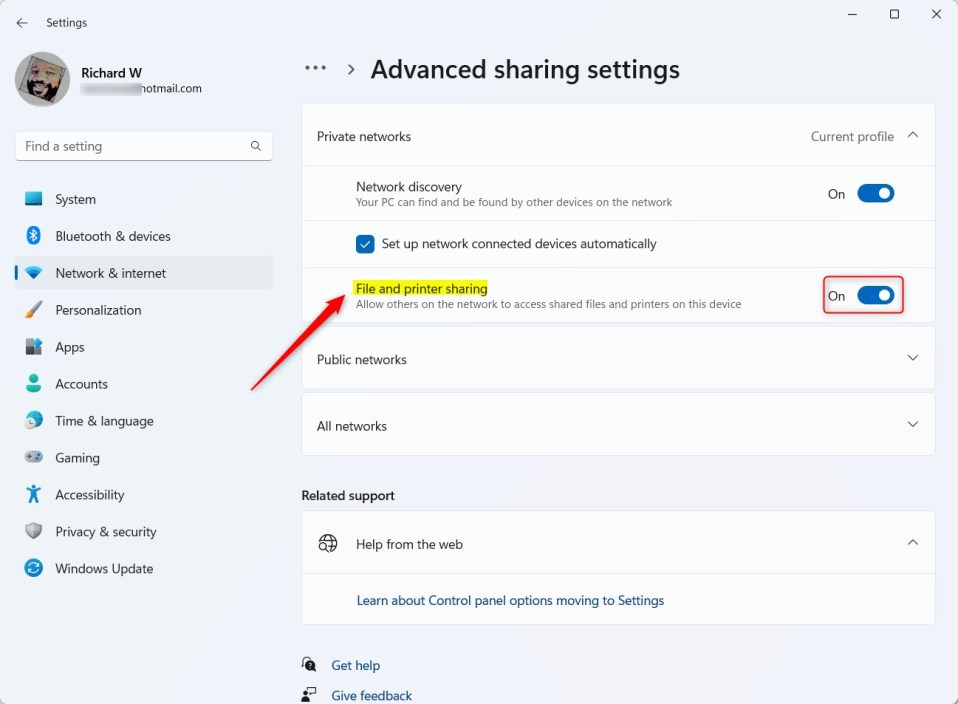Click the Personalization paintbrush icon
958x704 pixels.
coord(33,310)
